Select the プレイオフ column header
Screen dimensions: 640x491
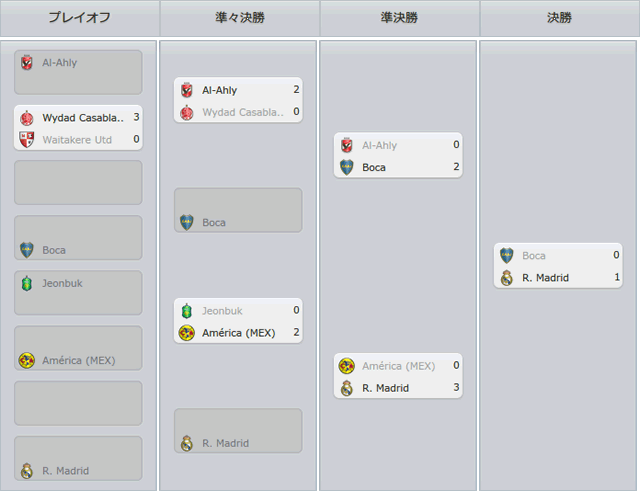coord(80,18)
